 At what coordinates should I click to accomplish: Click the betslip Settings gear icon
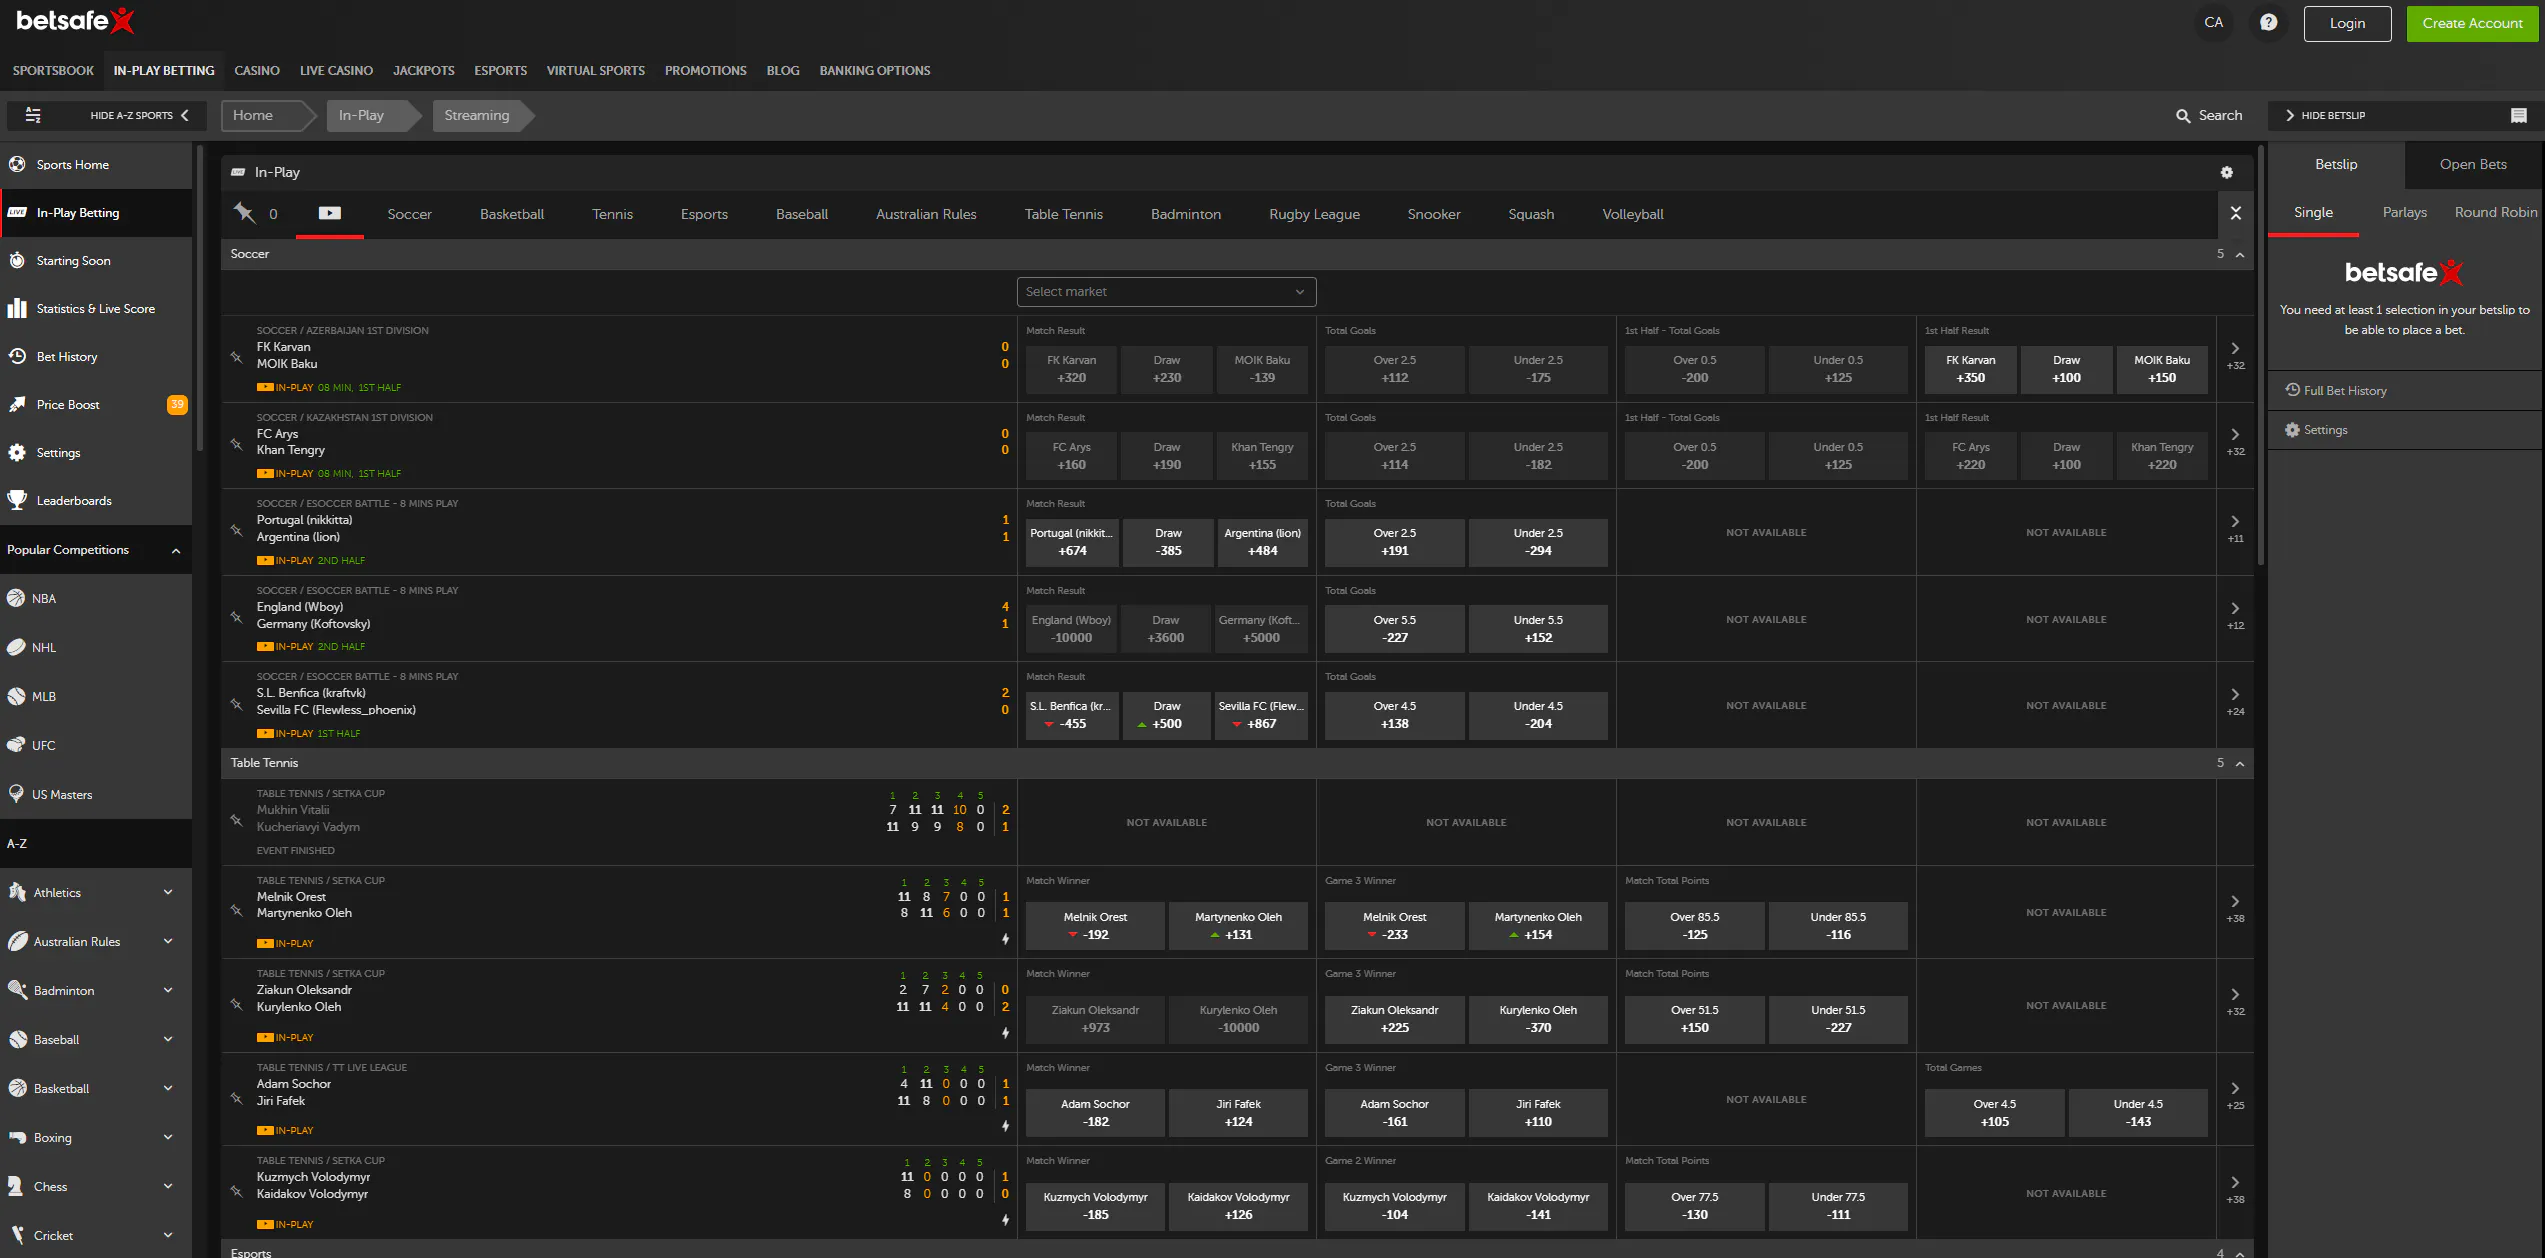pyautogui.click(x=2292, y=429)
